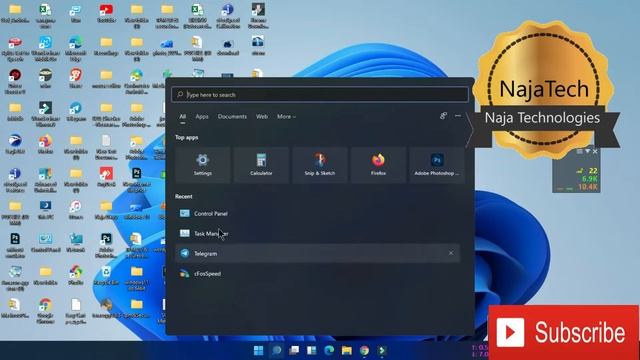Open the cFosSpeed widget menu icon
Image resolution: width=640 pixels, height=360 pixels.
[579, 151]
